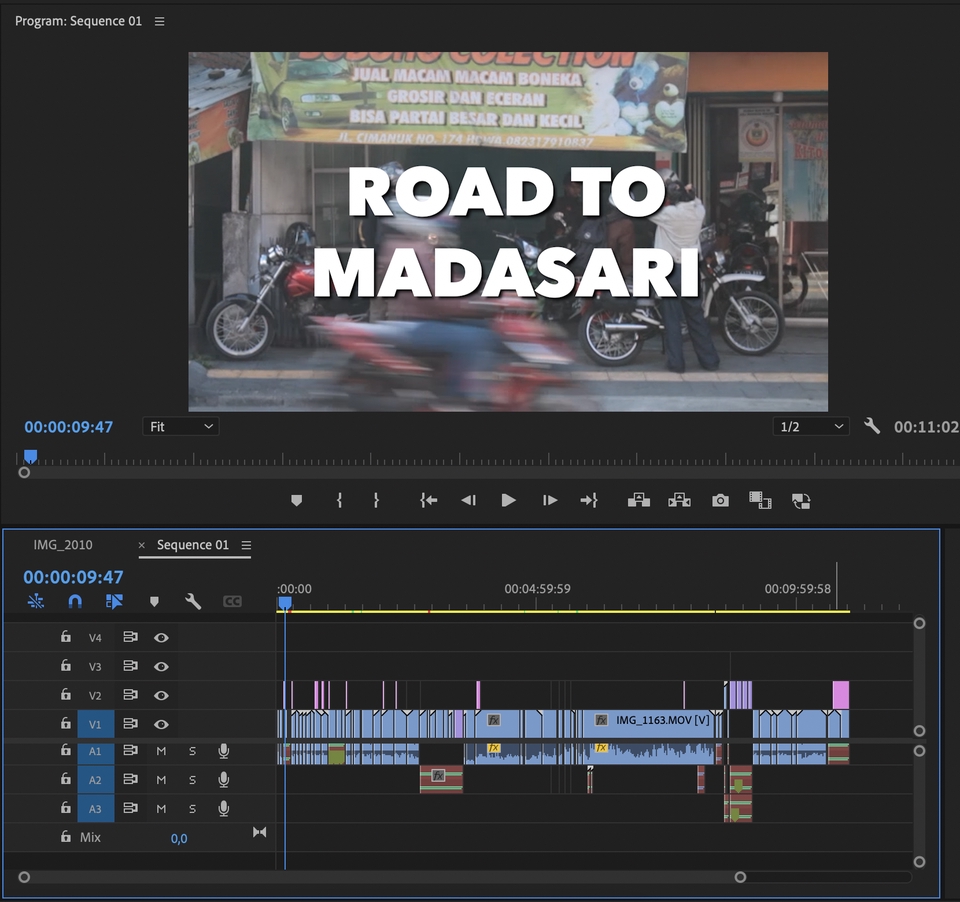Toggle lock on V1 track
Screen dimensions: 960x902
coord(66,723)
